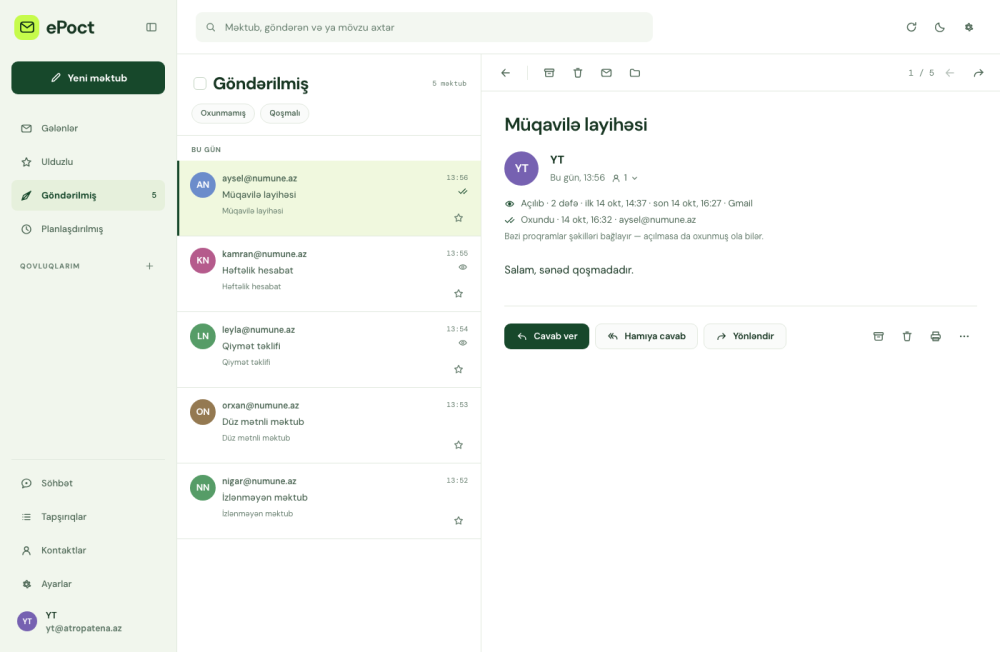Open the Tapşırıqlar section
The width and height of the screenshot is (1000, 652).
tap(88, 517)
